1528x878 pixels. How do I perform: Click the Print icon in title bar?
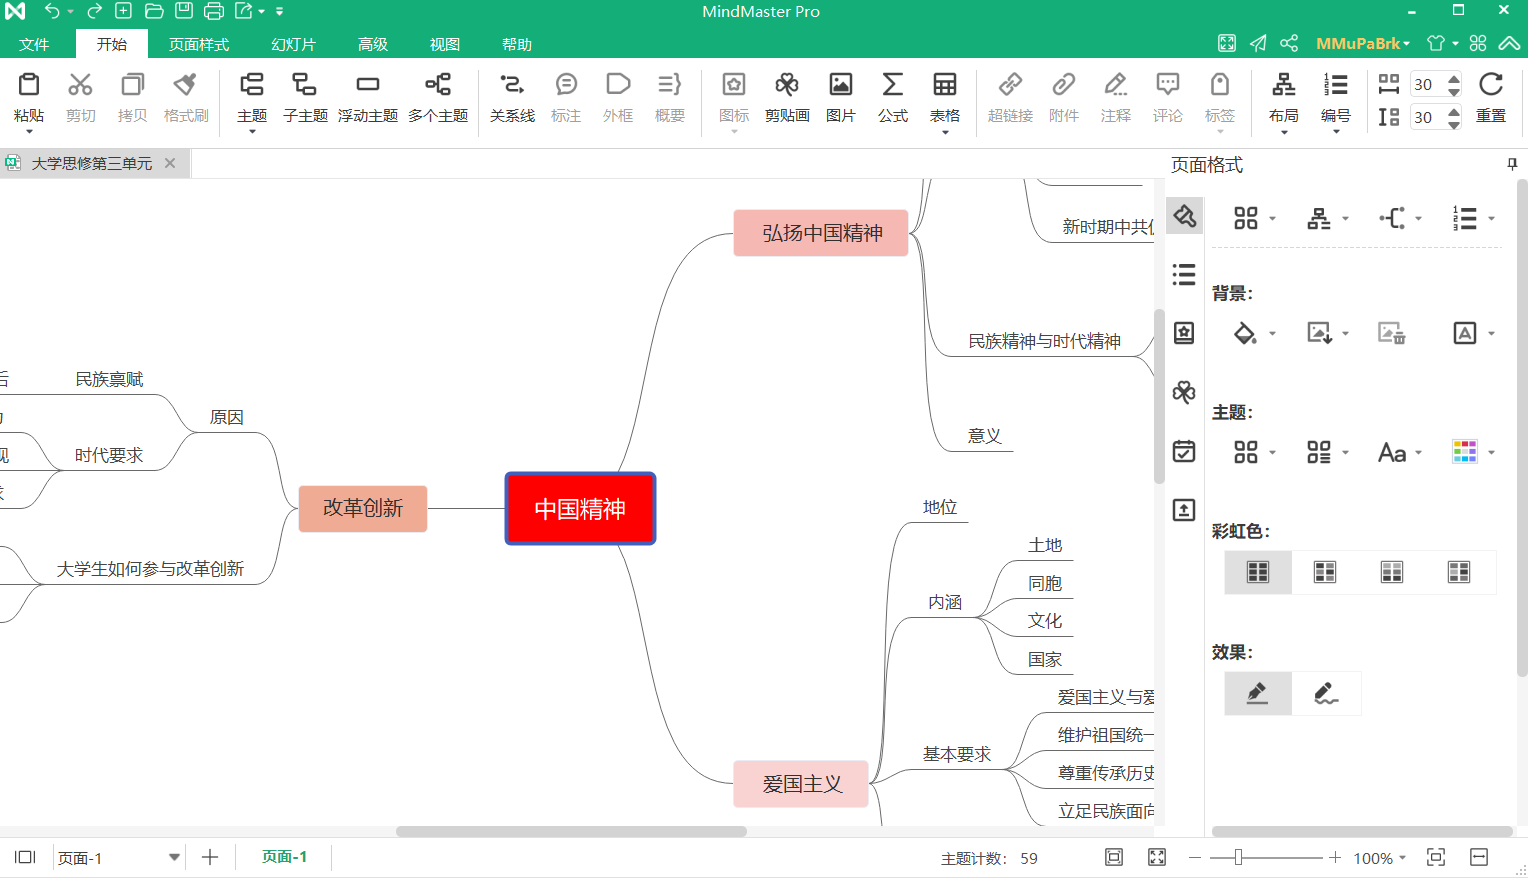coord(214,11)
